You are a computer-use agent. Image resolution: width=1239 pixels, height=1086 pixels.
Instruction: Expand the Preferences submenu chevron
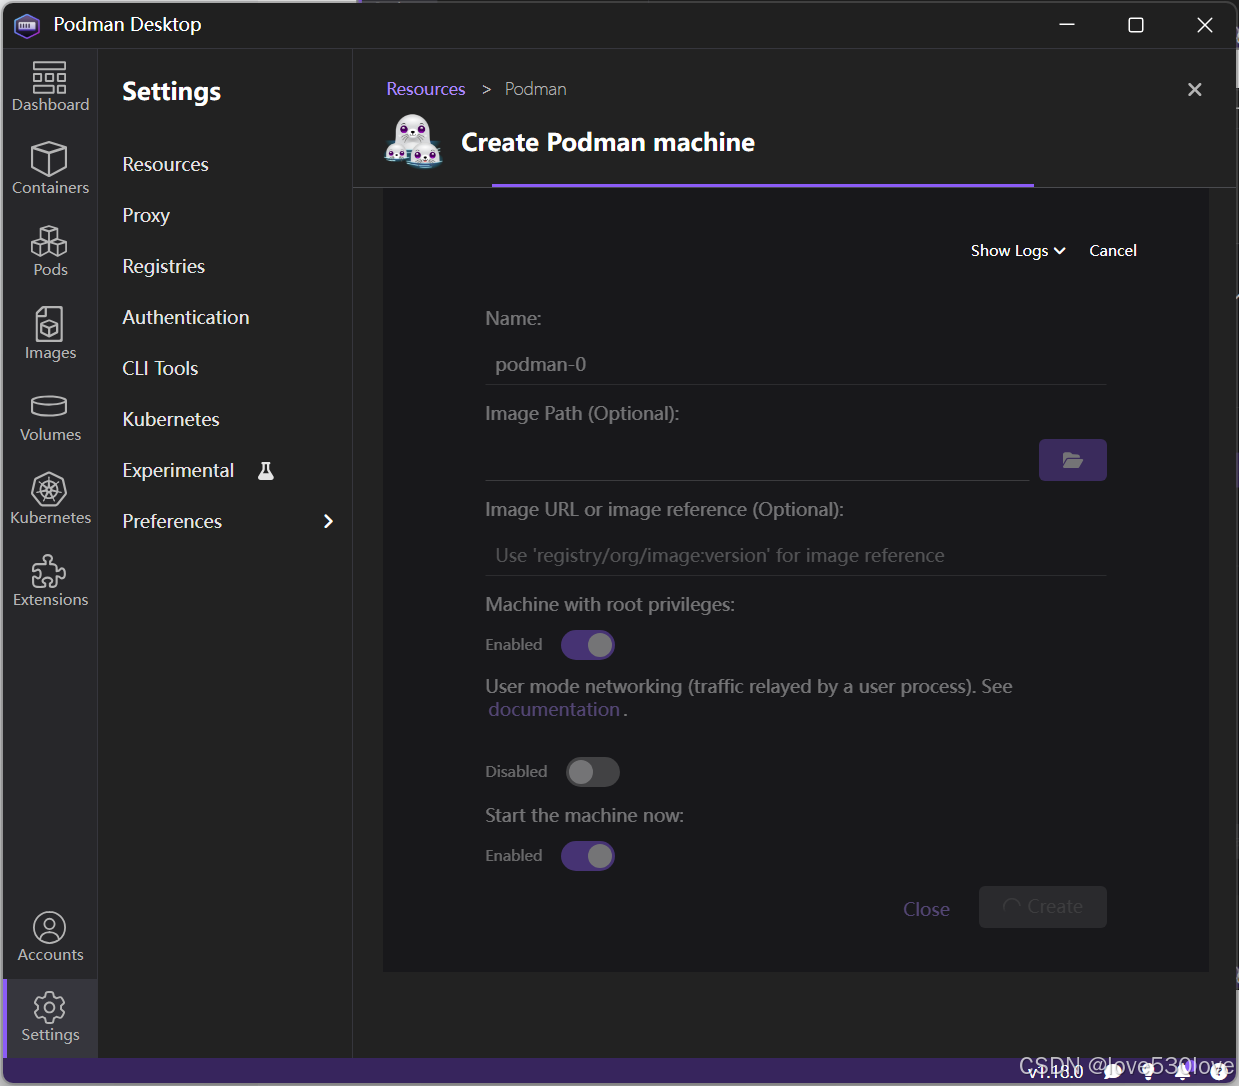tap(328, 521)
